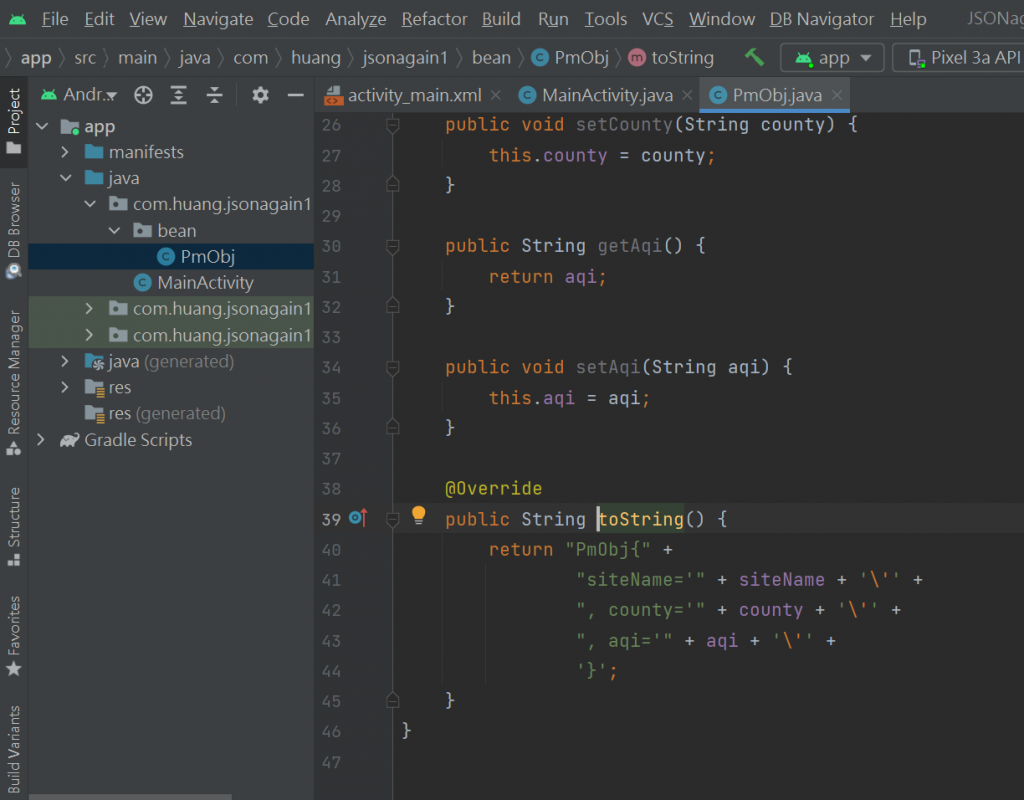
Task: Expand the manifests folder
Action: (x=65, y=152)
